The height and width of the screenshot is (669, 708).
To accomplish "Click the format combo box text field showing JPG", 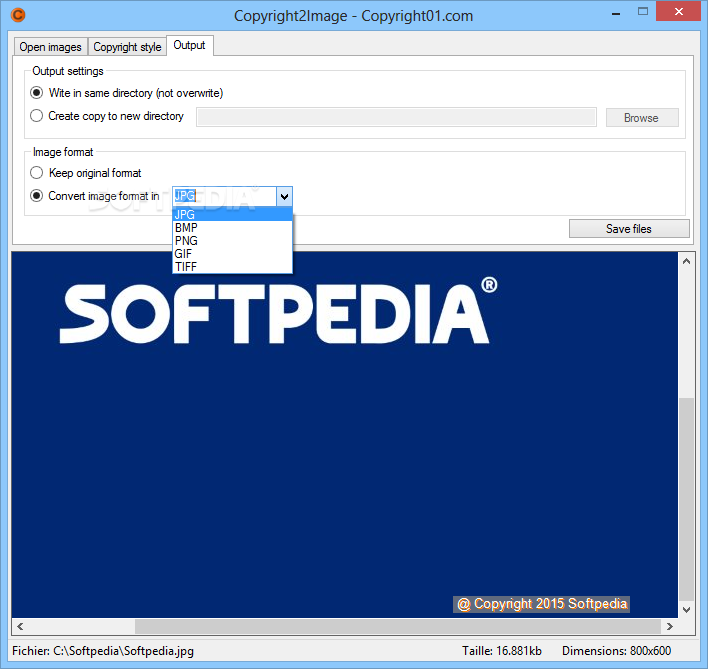I will (x=225, y=196).
